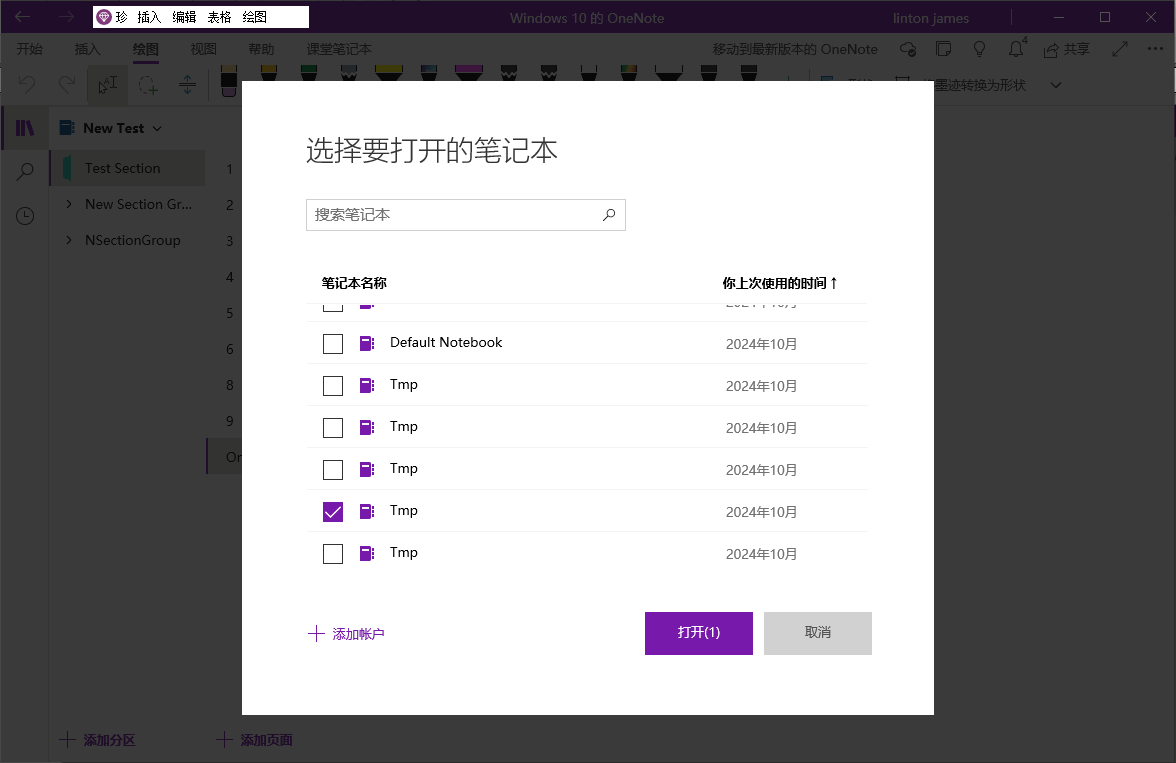
Task: Click 墨迹转换为形状 in the draw ribbon
Action: (979, 85)
